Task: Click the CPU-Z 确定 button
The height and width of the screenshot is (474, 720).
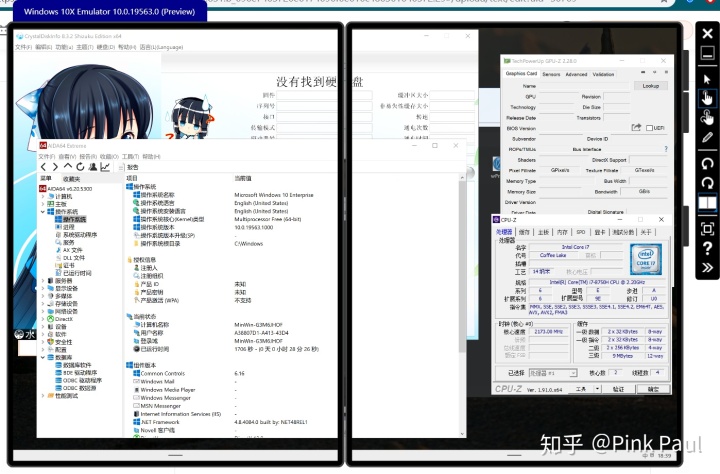Action: click(653, 389)
